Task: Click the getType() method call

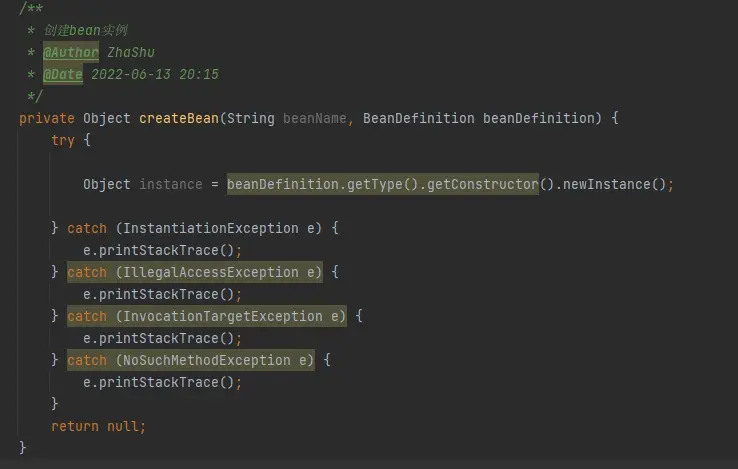Action: (x=377, y=184)
